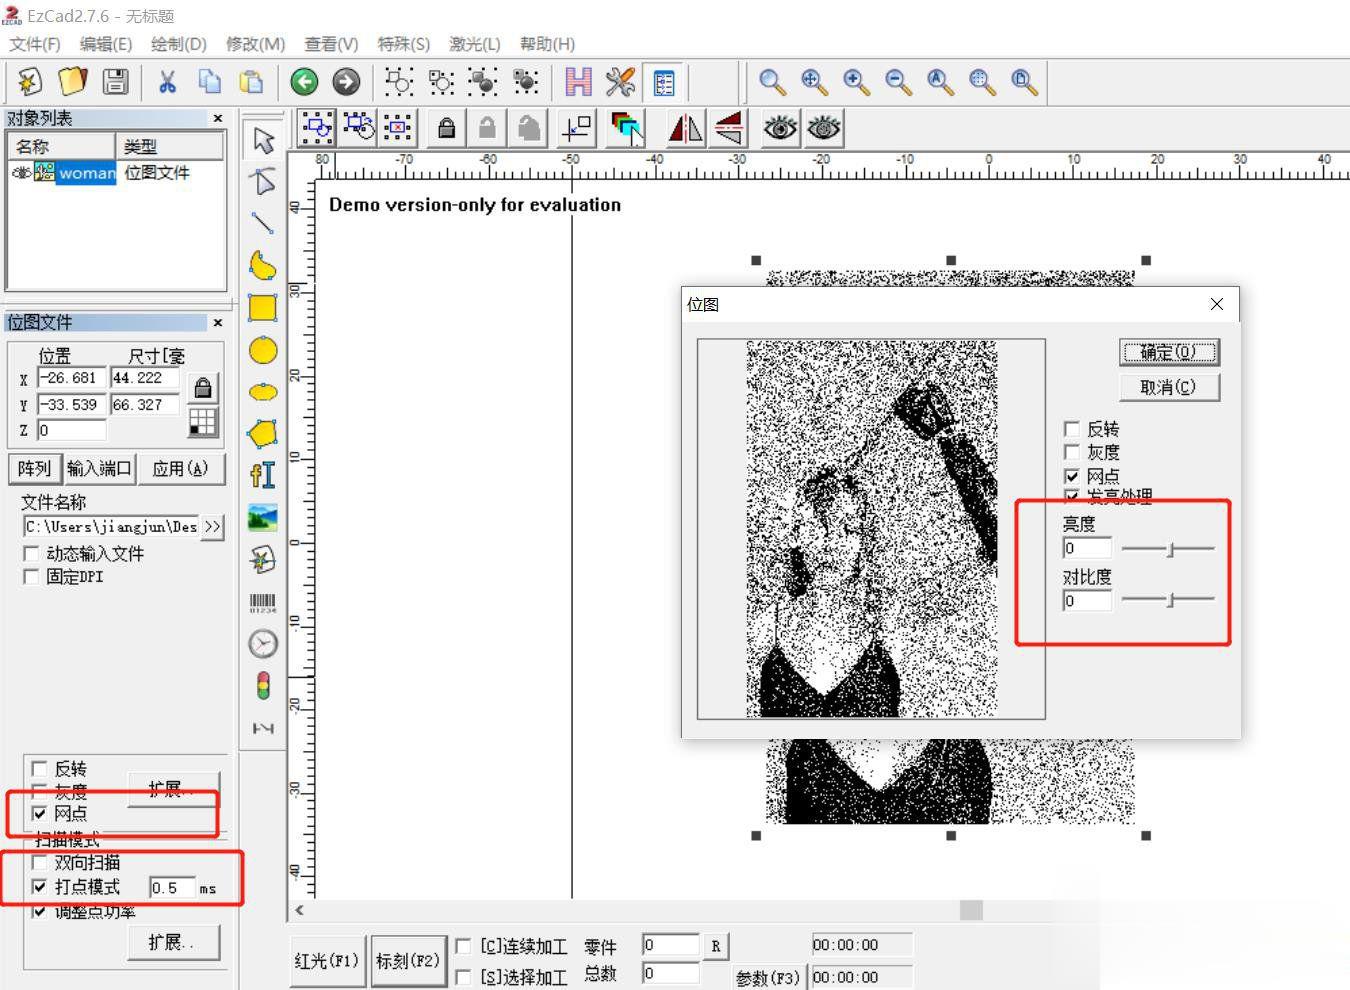Open the 激光(L) menu

[474, 44]
